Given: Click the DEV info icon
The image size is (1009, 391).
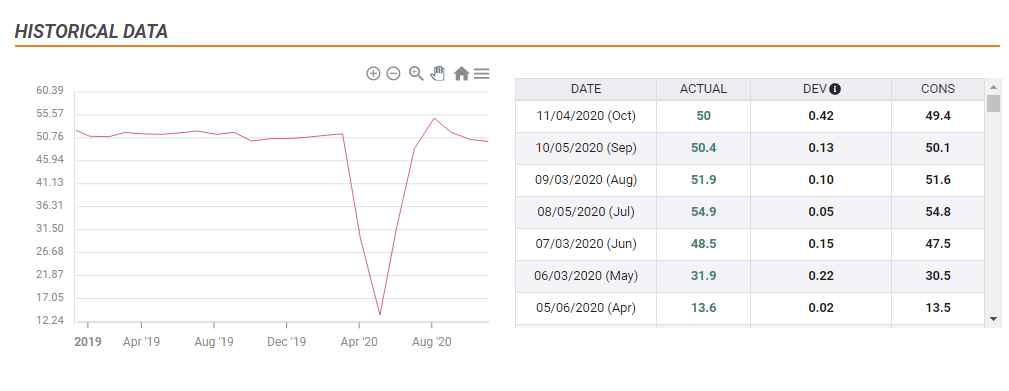Looking at the screenshot, I should pos(835,89).
